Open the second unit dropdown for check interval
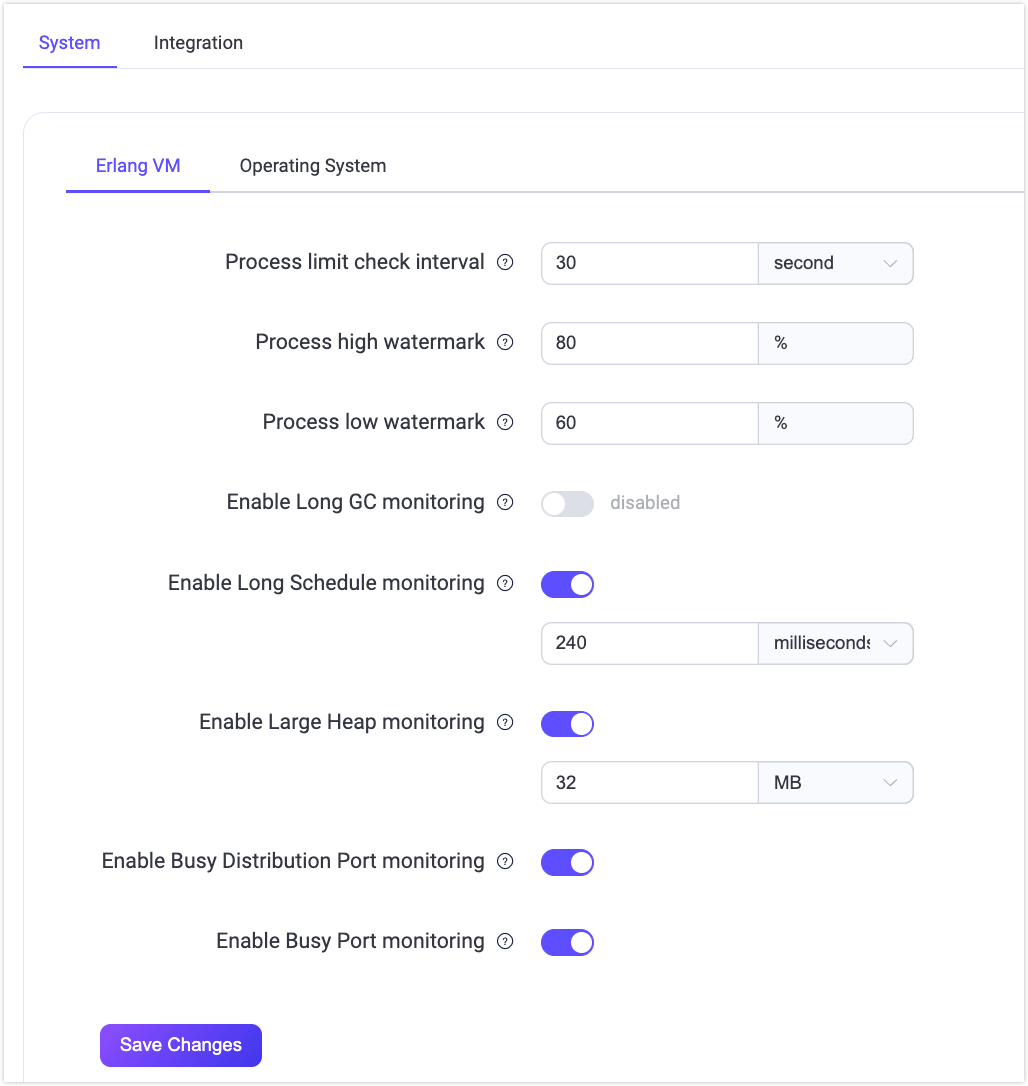 coord(835,263)
